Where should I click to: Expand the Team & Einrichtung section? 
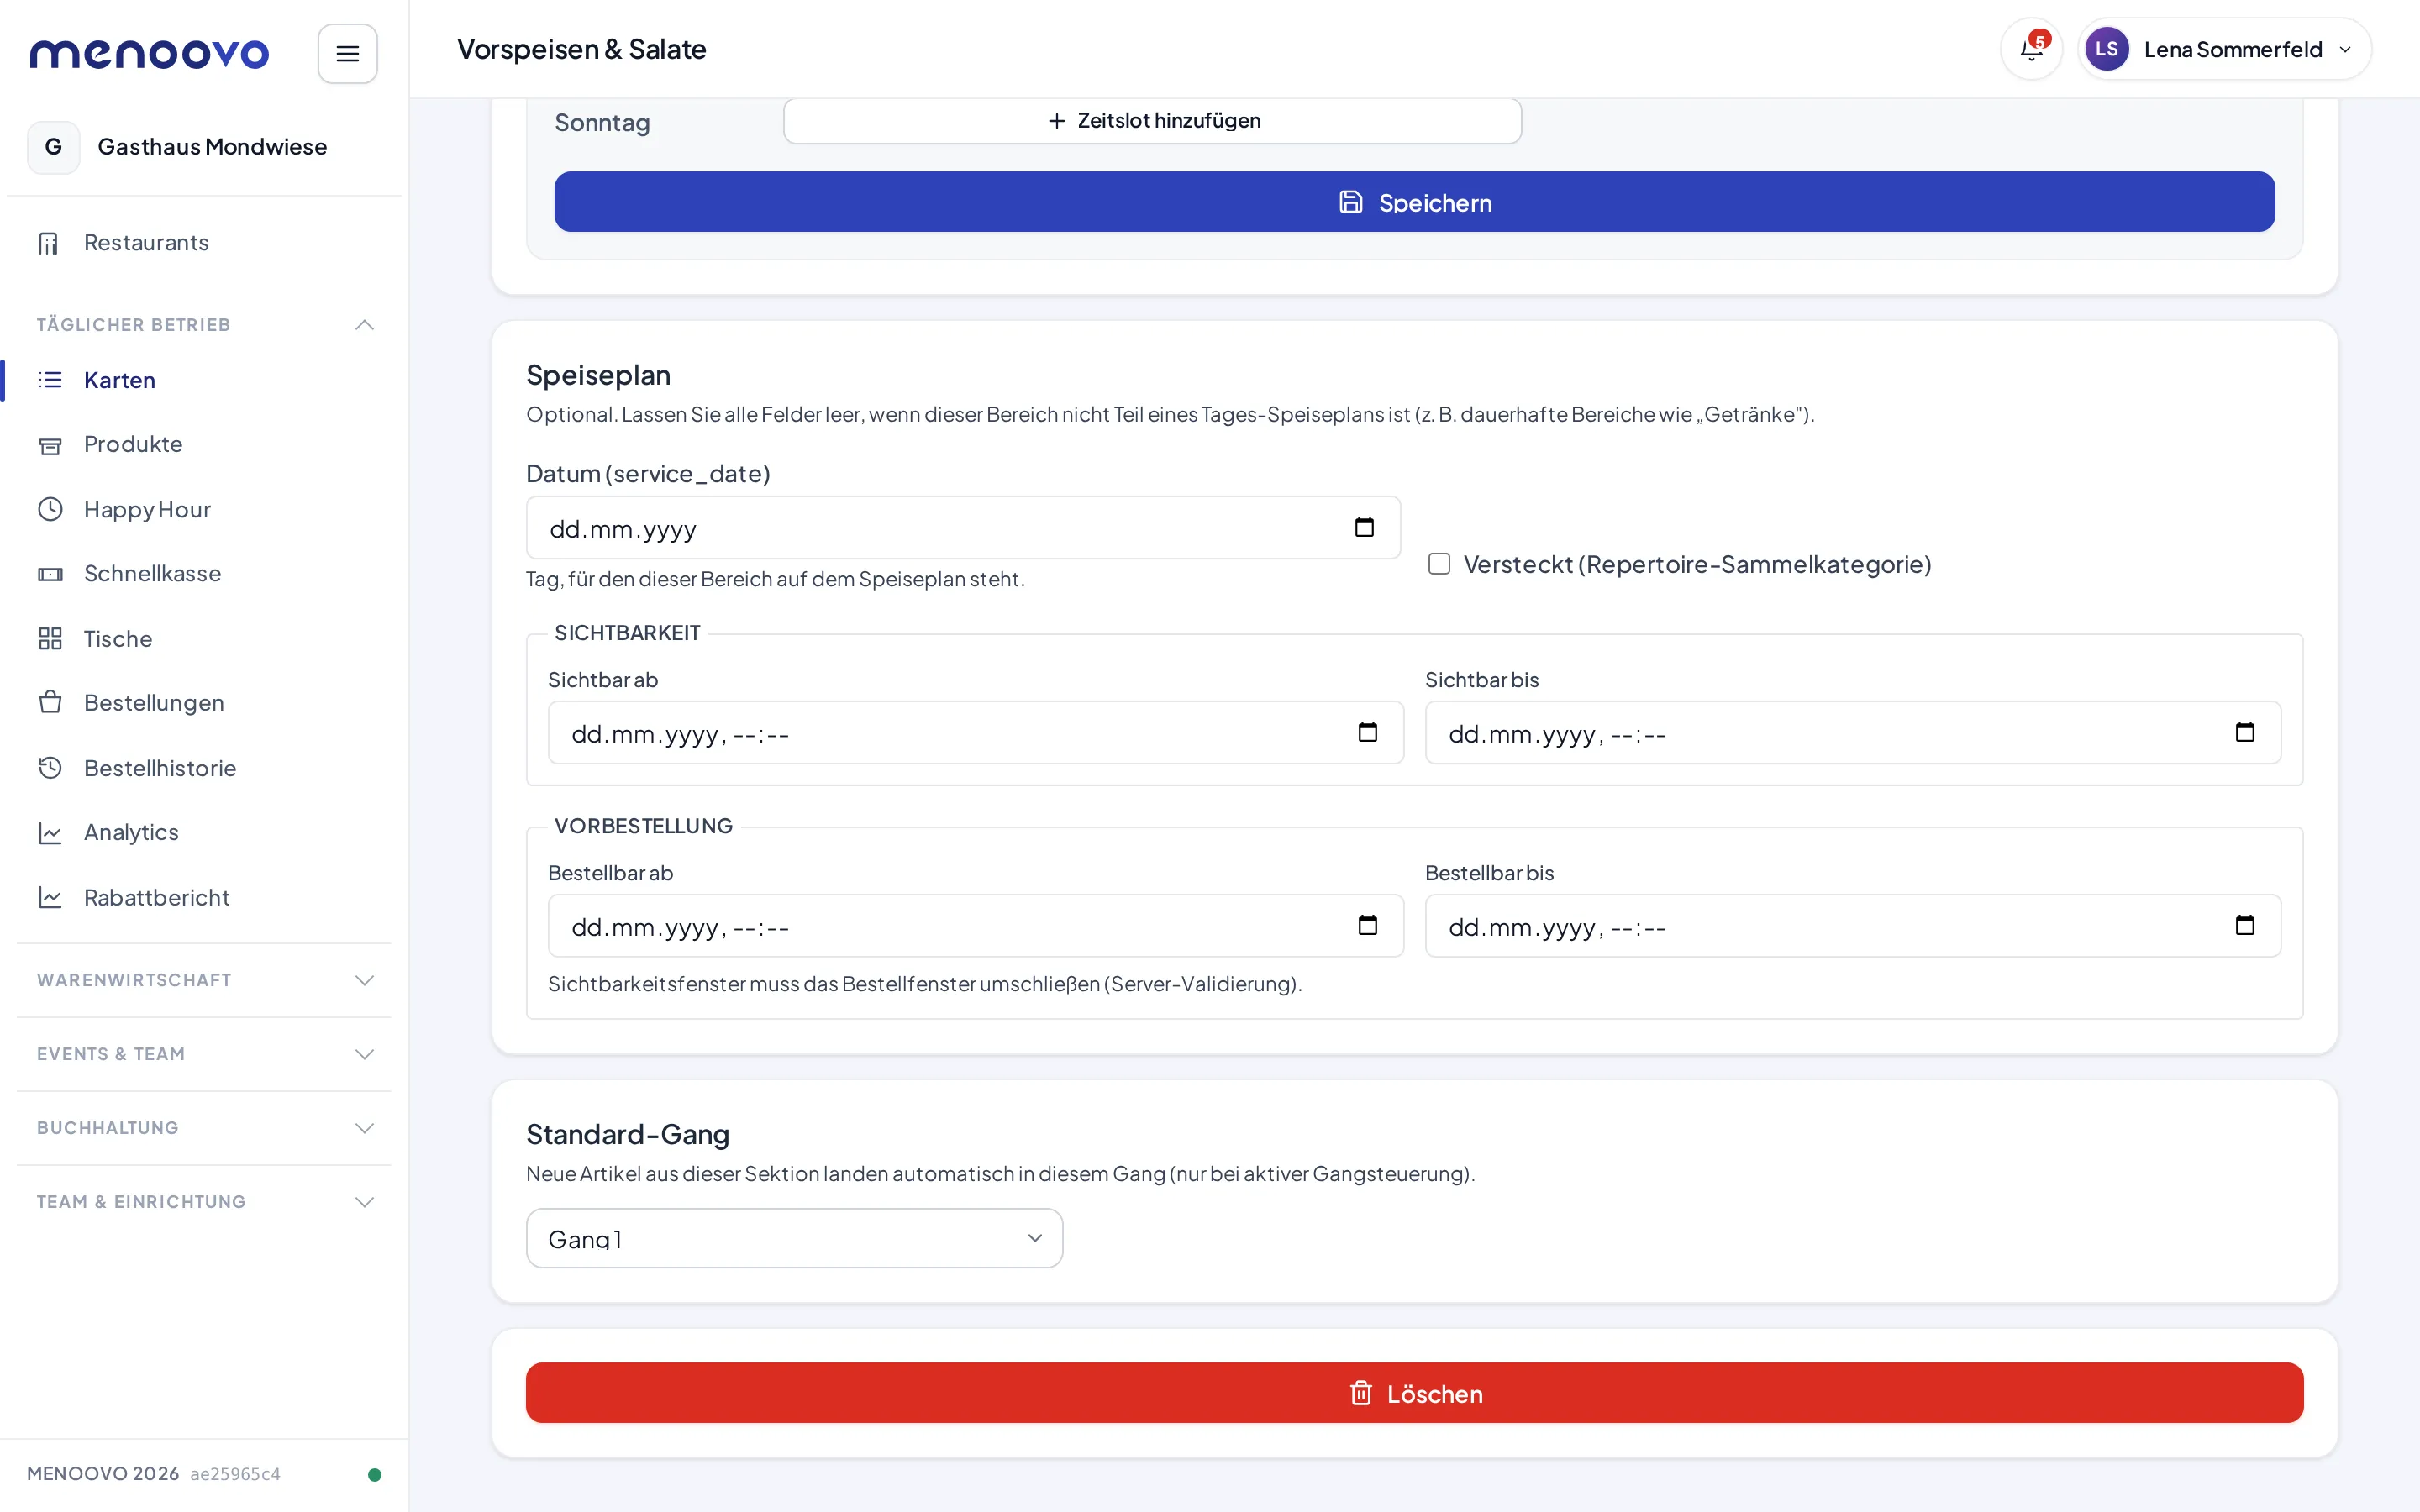(204, 1202)
